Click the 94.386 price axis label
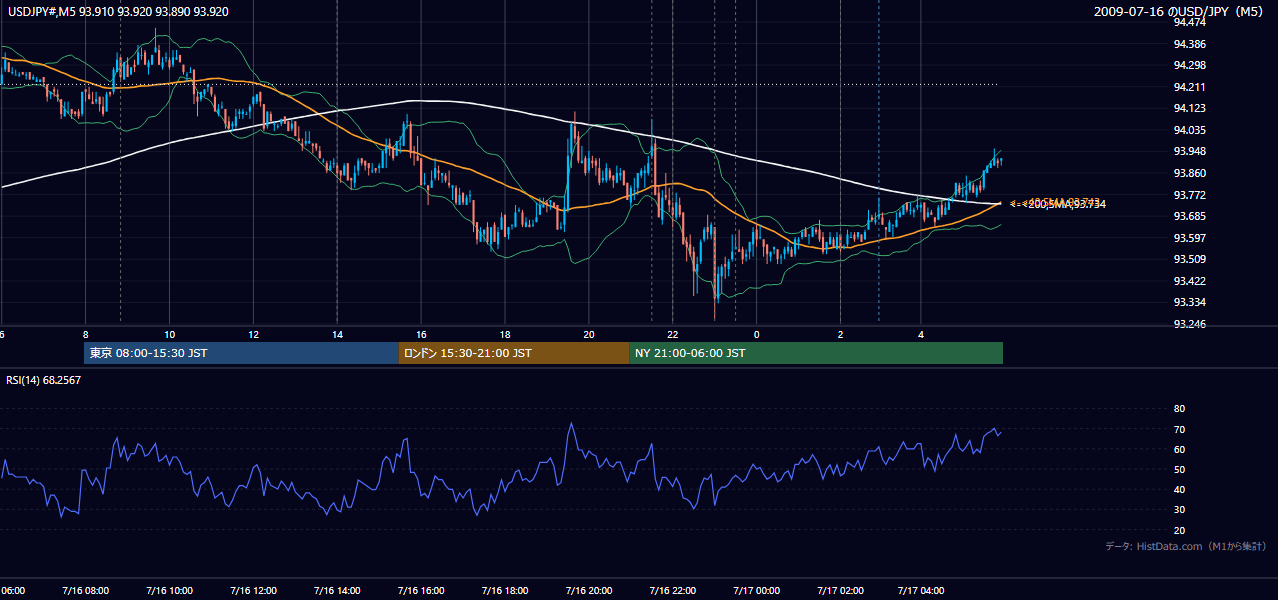 pyautogui.click(x=1189, y=44)
